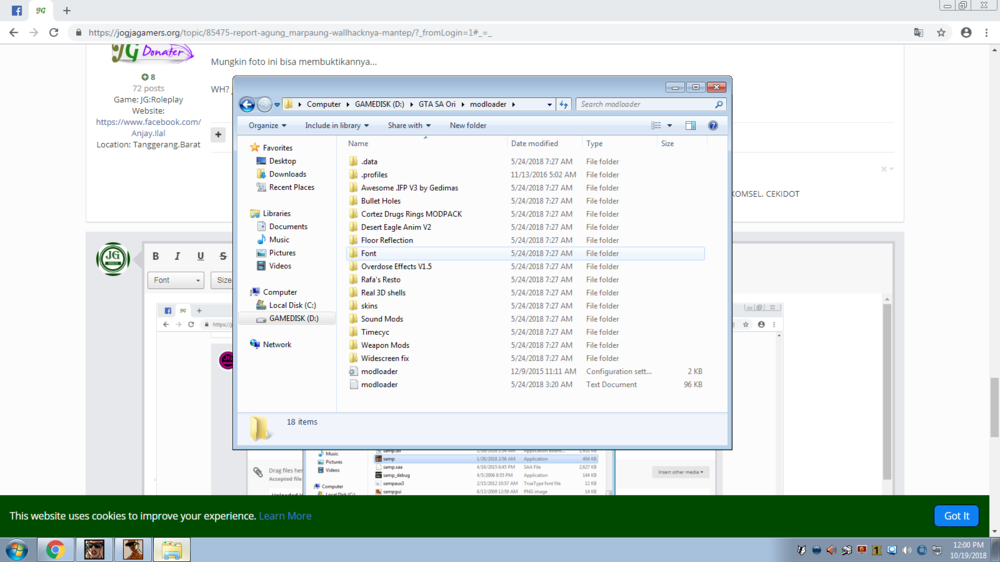This screenshot has height=562, width=1000.
Task: Open a new browser tab
Action: coord(67,10)
